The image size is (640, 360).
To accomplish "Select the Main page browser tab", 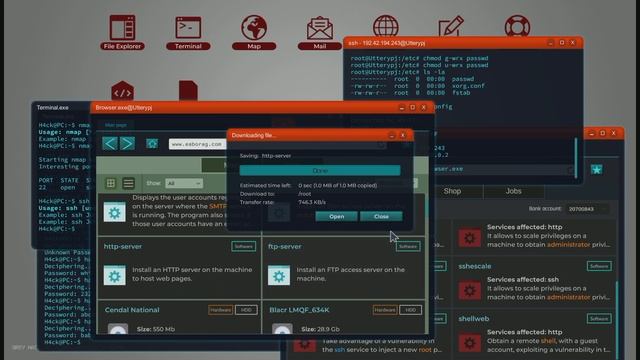I will pos(116,125).
